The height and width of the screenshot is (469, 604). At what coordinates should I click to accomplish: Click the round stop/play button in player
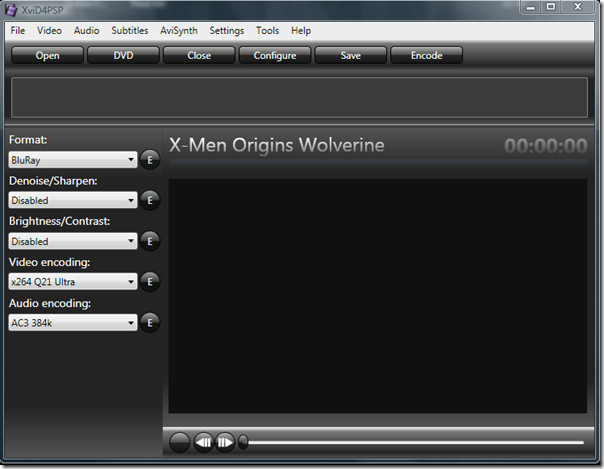(x=180, y=442)
